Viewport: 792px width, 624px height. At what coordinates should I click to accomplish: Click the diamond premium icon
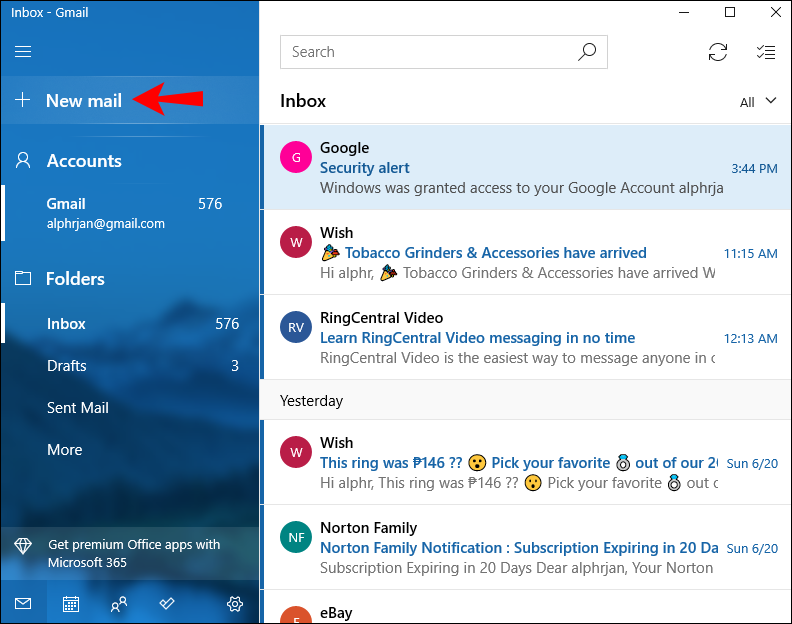click(x=23, y=546)
